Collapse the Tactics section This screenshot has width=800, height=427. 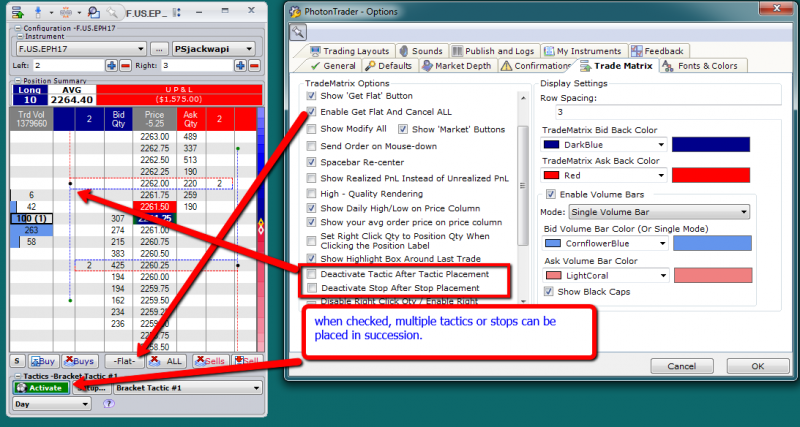click(18, 376)
